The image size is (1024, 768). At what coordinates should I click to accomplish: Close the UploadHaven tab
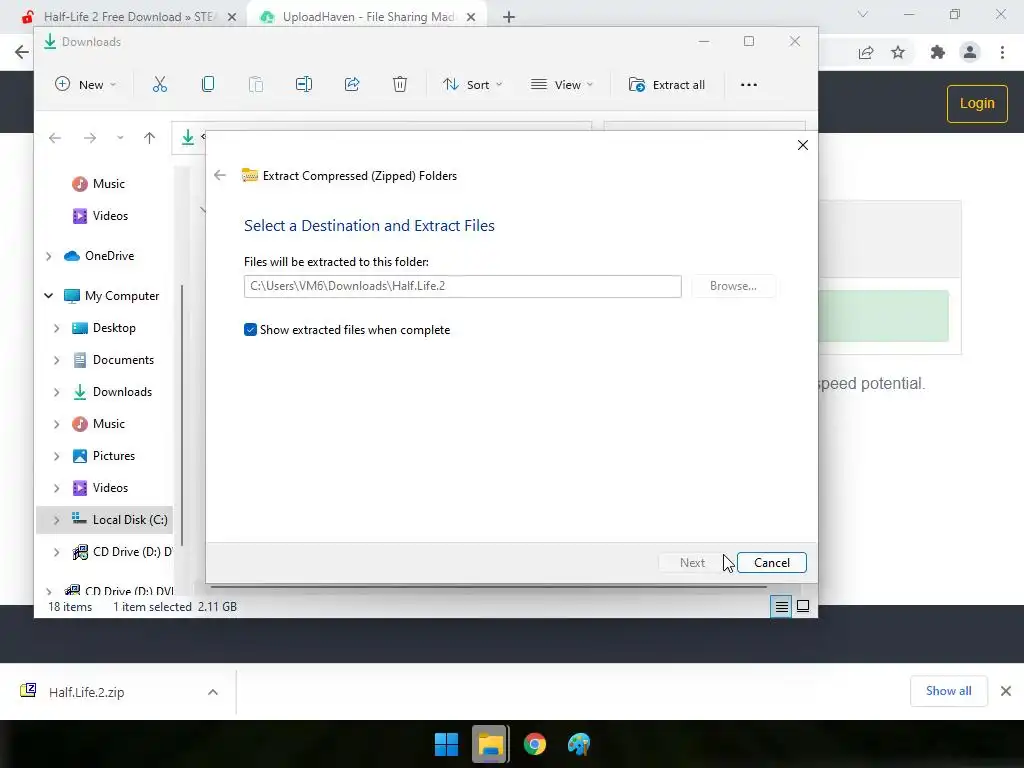click(471, 18)
